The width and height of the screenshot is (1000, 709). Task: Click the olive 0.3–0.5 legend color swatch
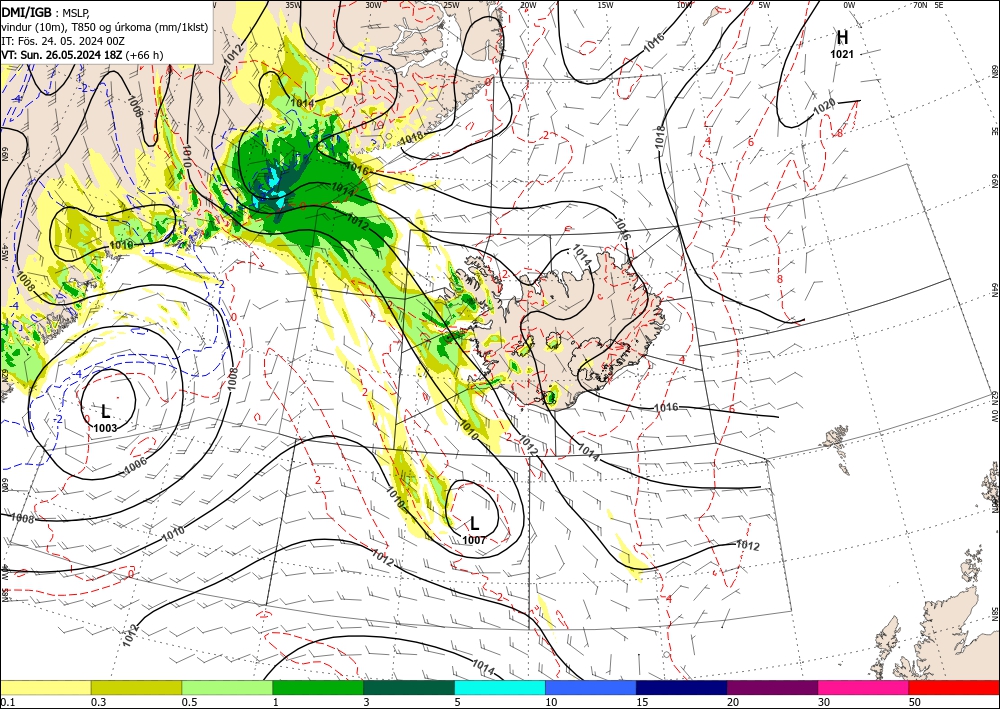pyautogui.click(x=136, y=687)
